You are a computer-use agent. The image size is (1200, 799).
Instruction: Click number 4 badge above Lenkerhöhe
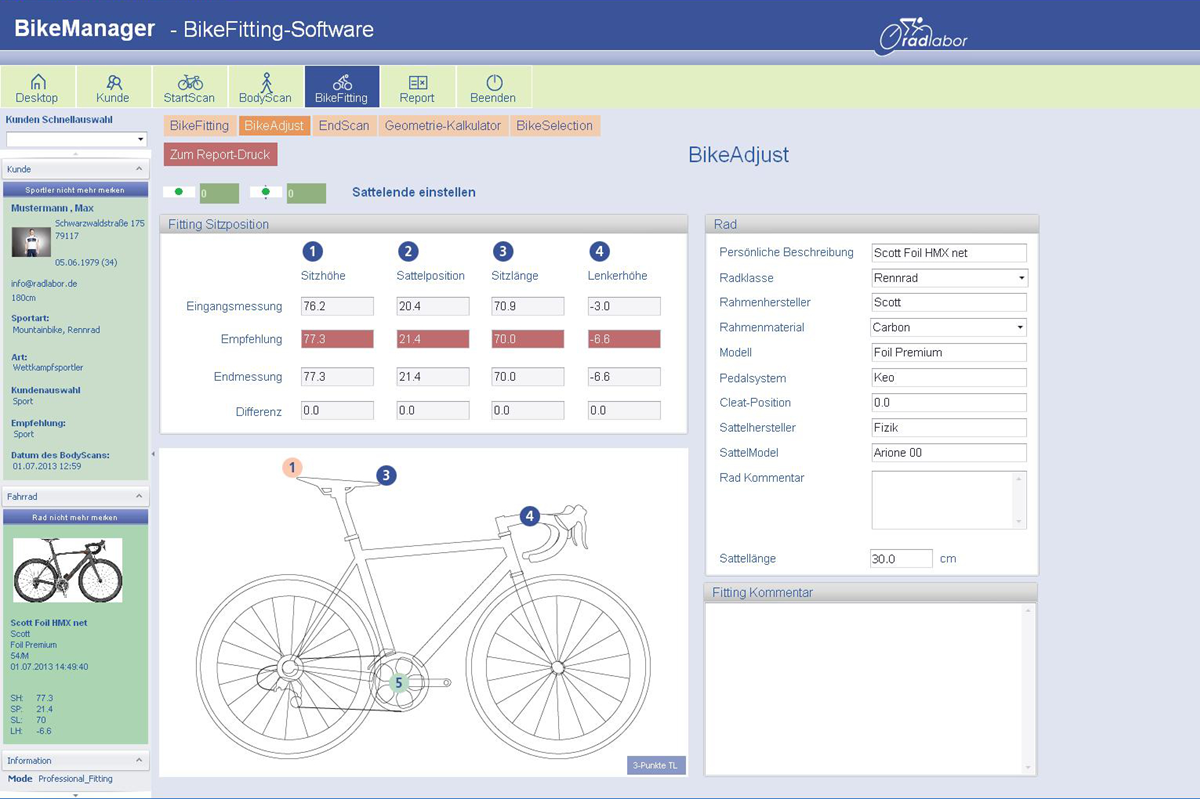pos(599,251)
